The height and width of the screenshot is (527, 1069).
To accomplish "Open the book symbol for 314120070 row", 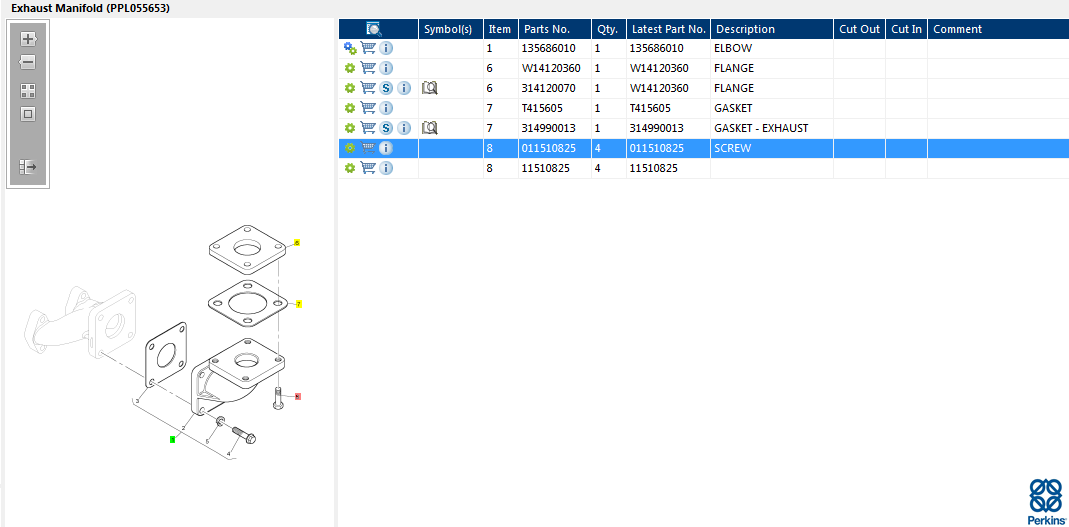I will click(x=430, y=88).
